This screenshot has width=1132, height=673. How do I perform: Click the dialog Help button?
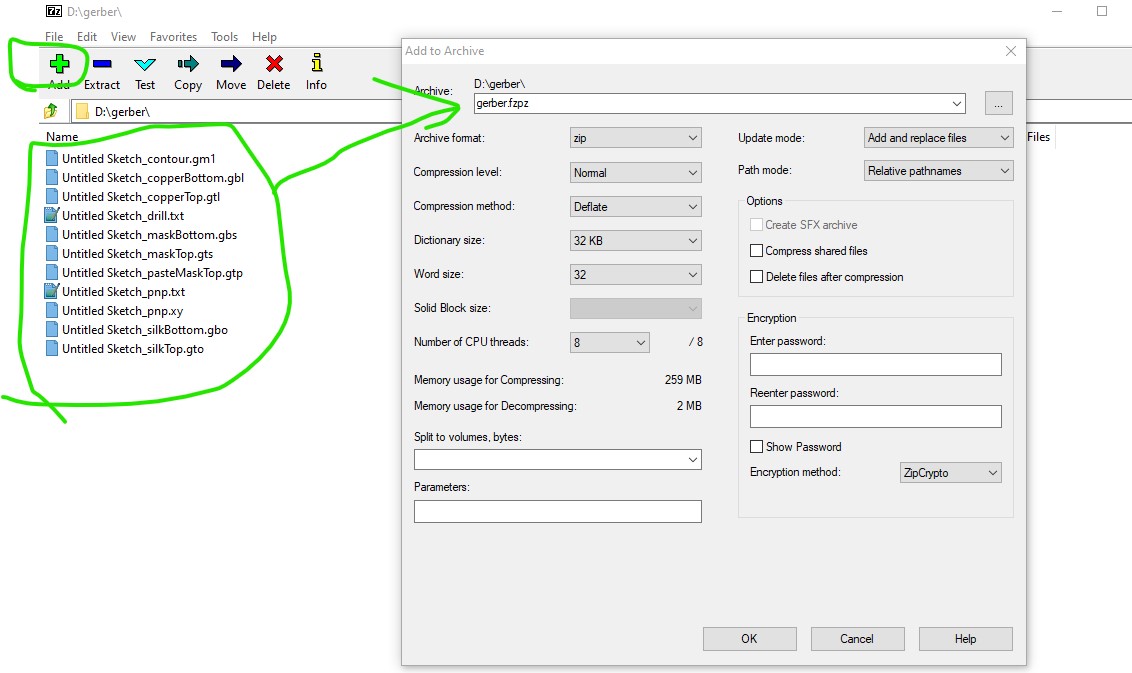tap(965, 639)
